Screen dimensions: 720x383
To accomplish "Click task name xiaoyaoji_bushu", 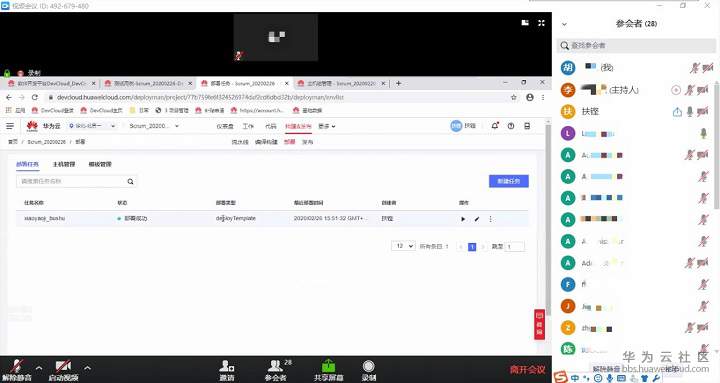I will point(45,219).
